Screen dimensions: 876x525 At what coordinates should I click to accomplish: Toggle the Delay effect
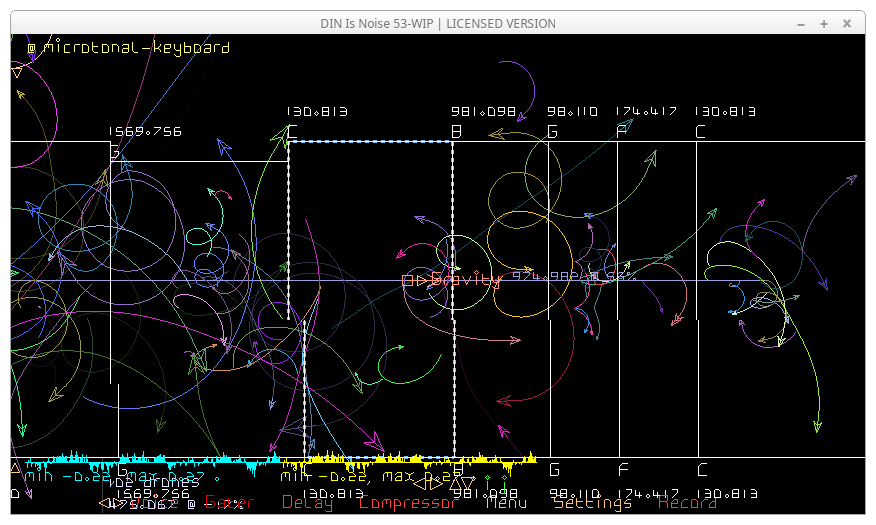307,502
